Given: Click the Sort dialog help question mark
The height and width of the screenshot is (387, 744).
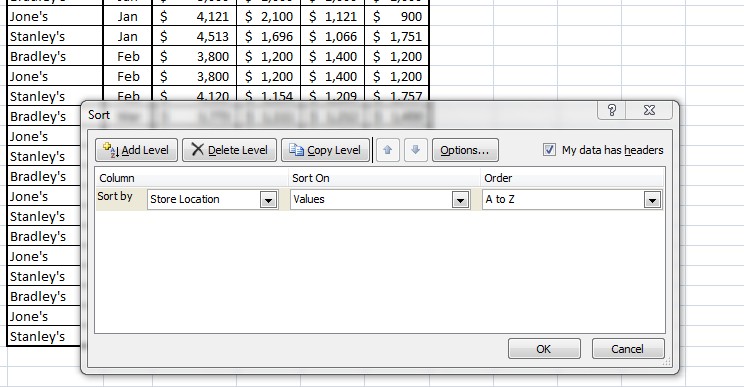Looking at the screenshot, I should 612,111.
